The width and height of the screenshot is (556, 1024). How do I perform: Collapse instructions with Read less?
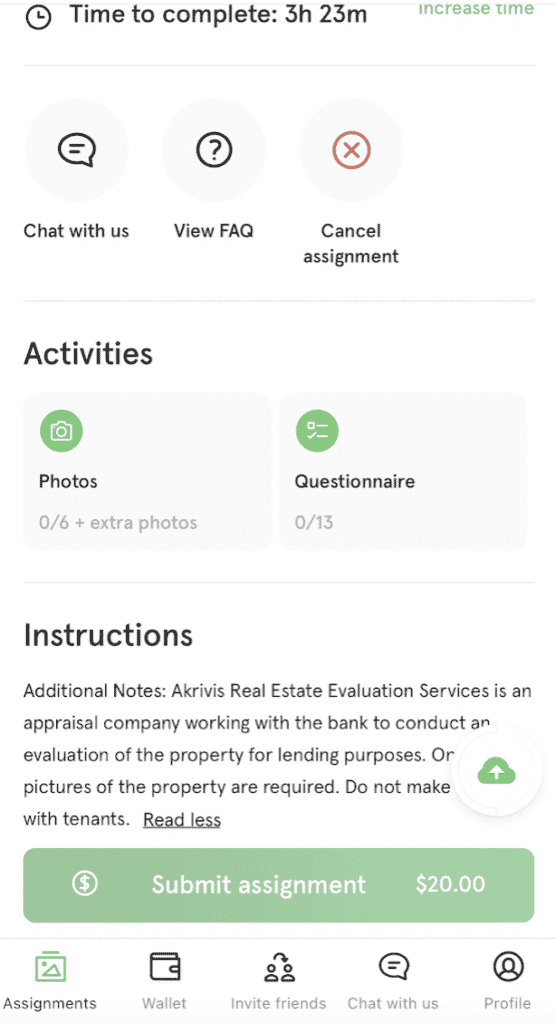point(182,820)
